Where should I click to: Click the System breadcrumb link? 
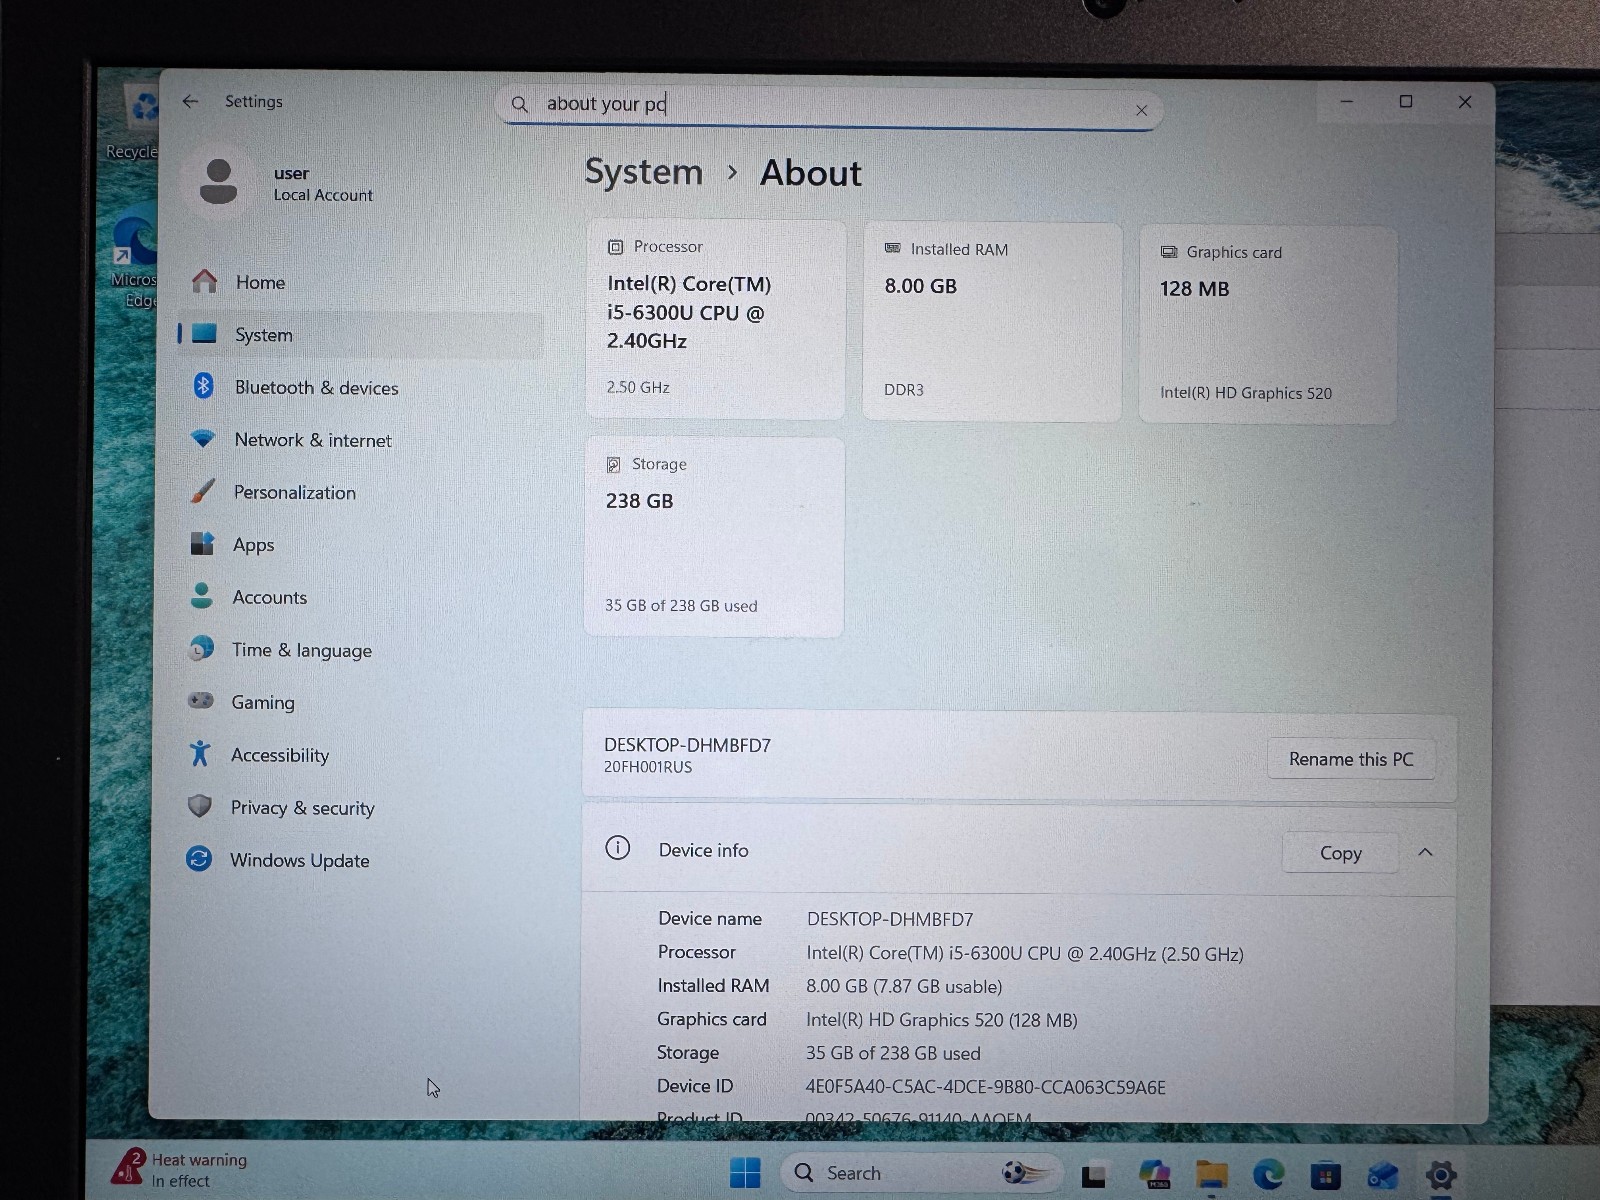644,172
